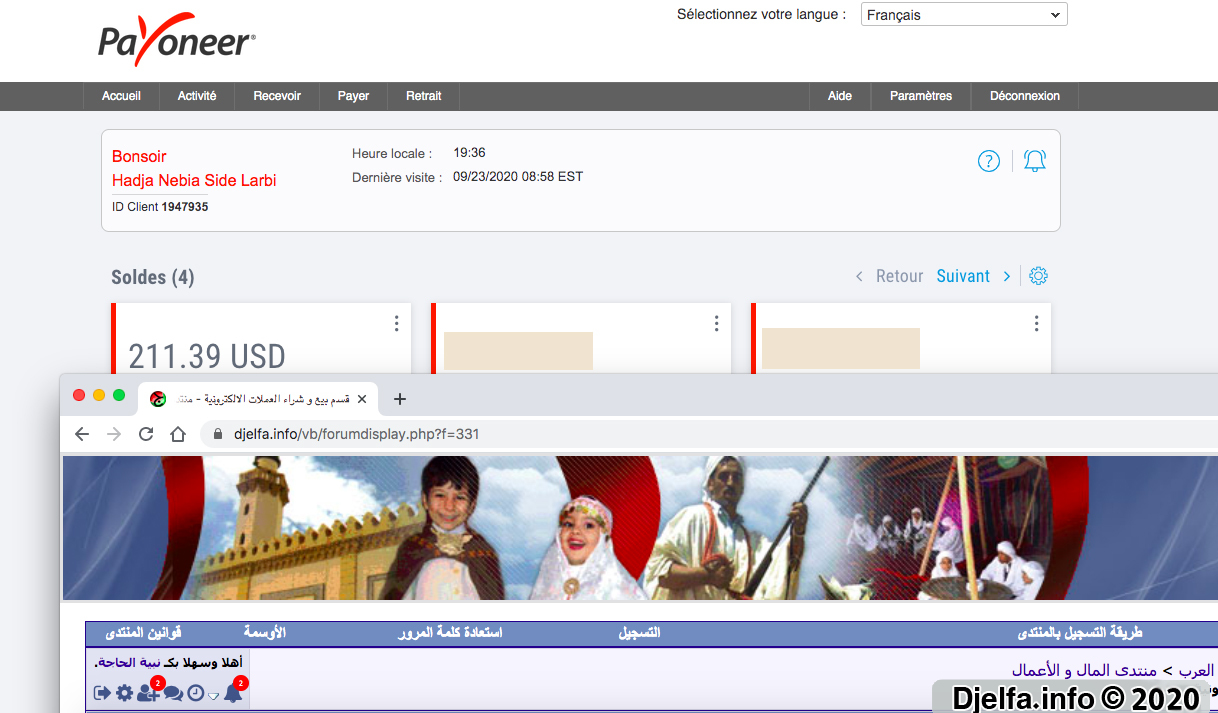Viewport: 1218px width, 713px height.
Task: Open balances settings gear icon
Action: coord(1038,276)
